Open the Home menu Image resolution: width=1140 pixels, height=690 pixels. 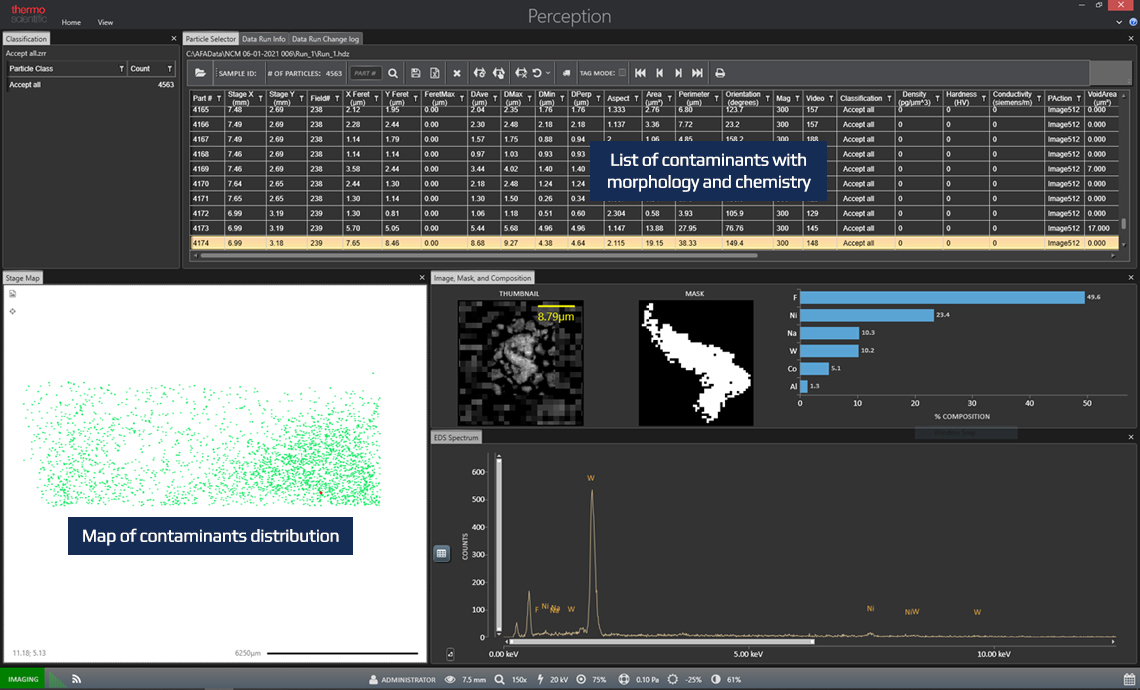tap(71, 23)
